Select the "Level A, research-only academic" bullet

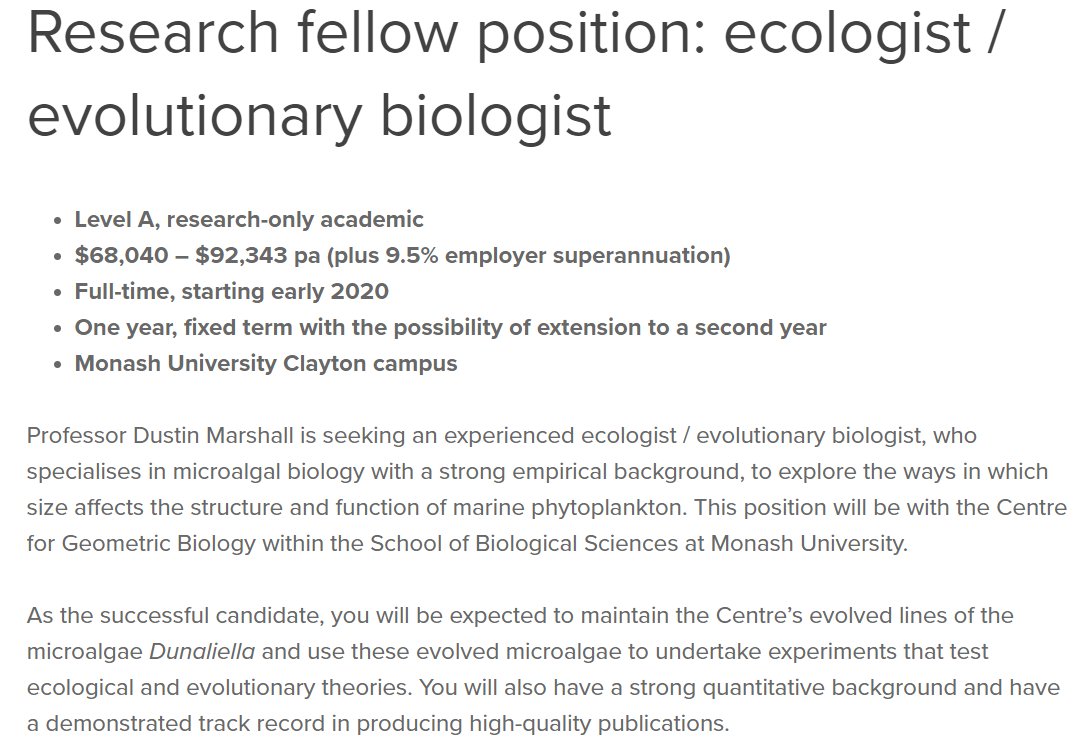click(249, 220)
